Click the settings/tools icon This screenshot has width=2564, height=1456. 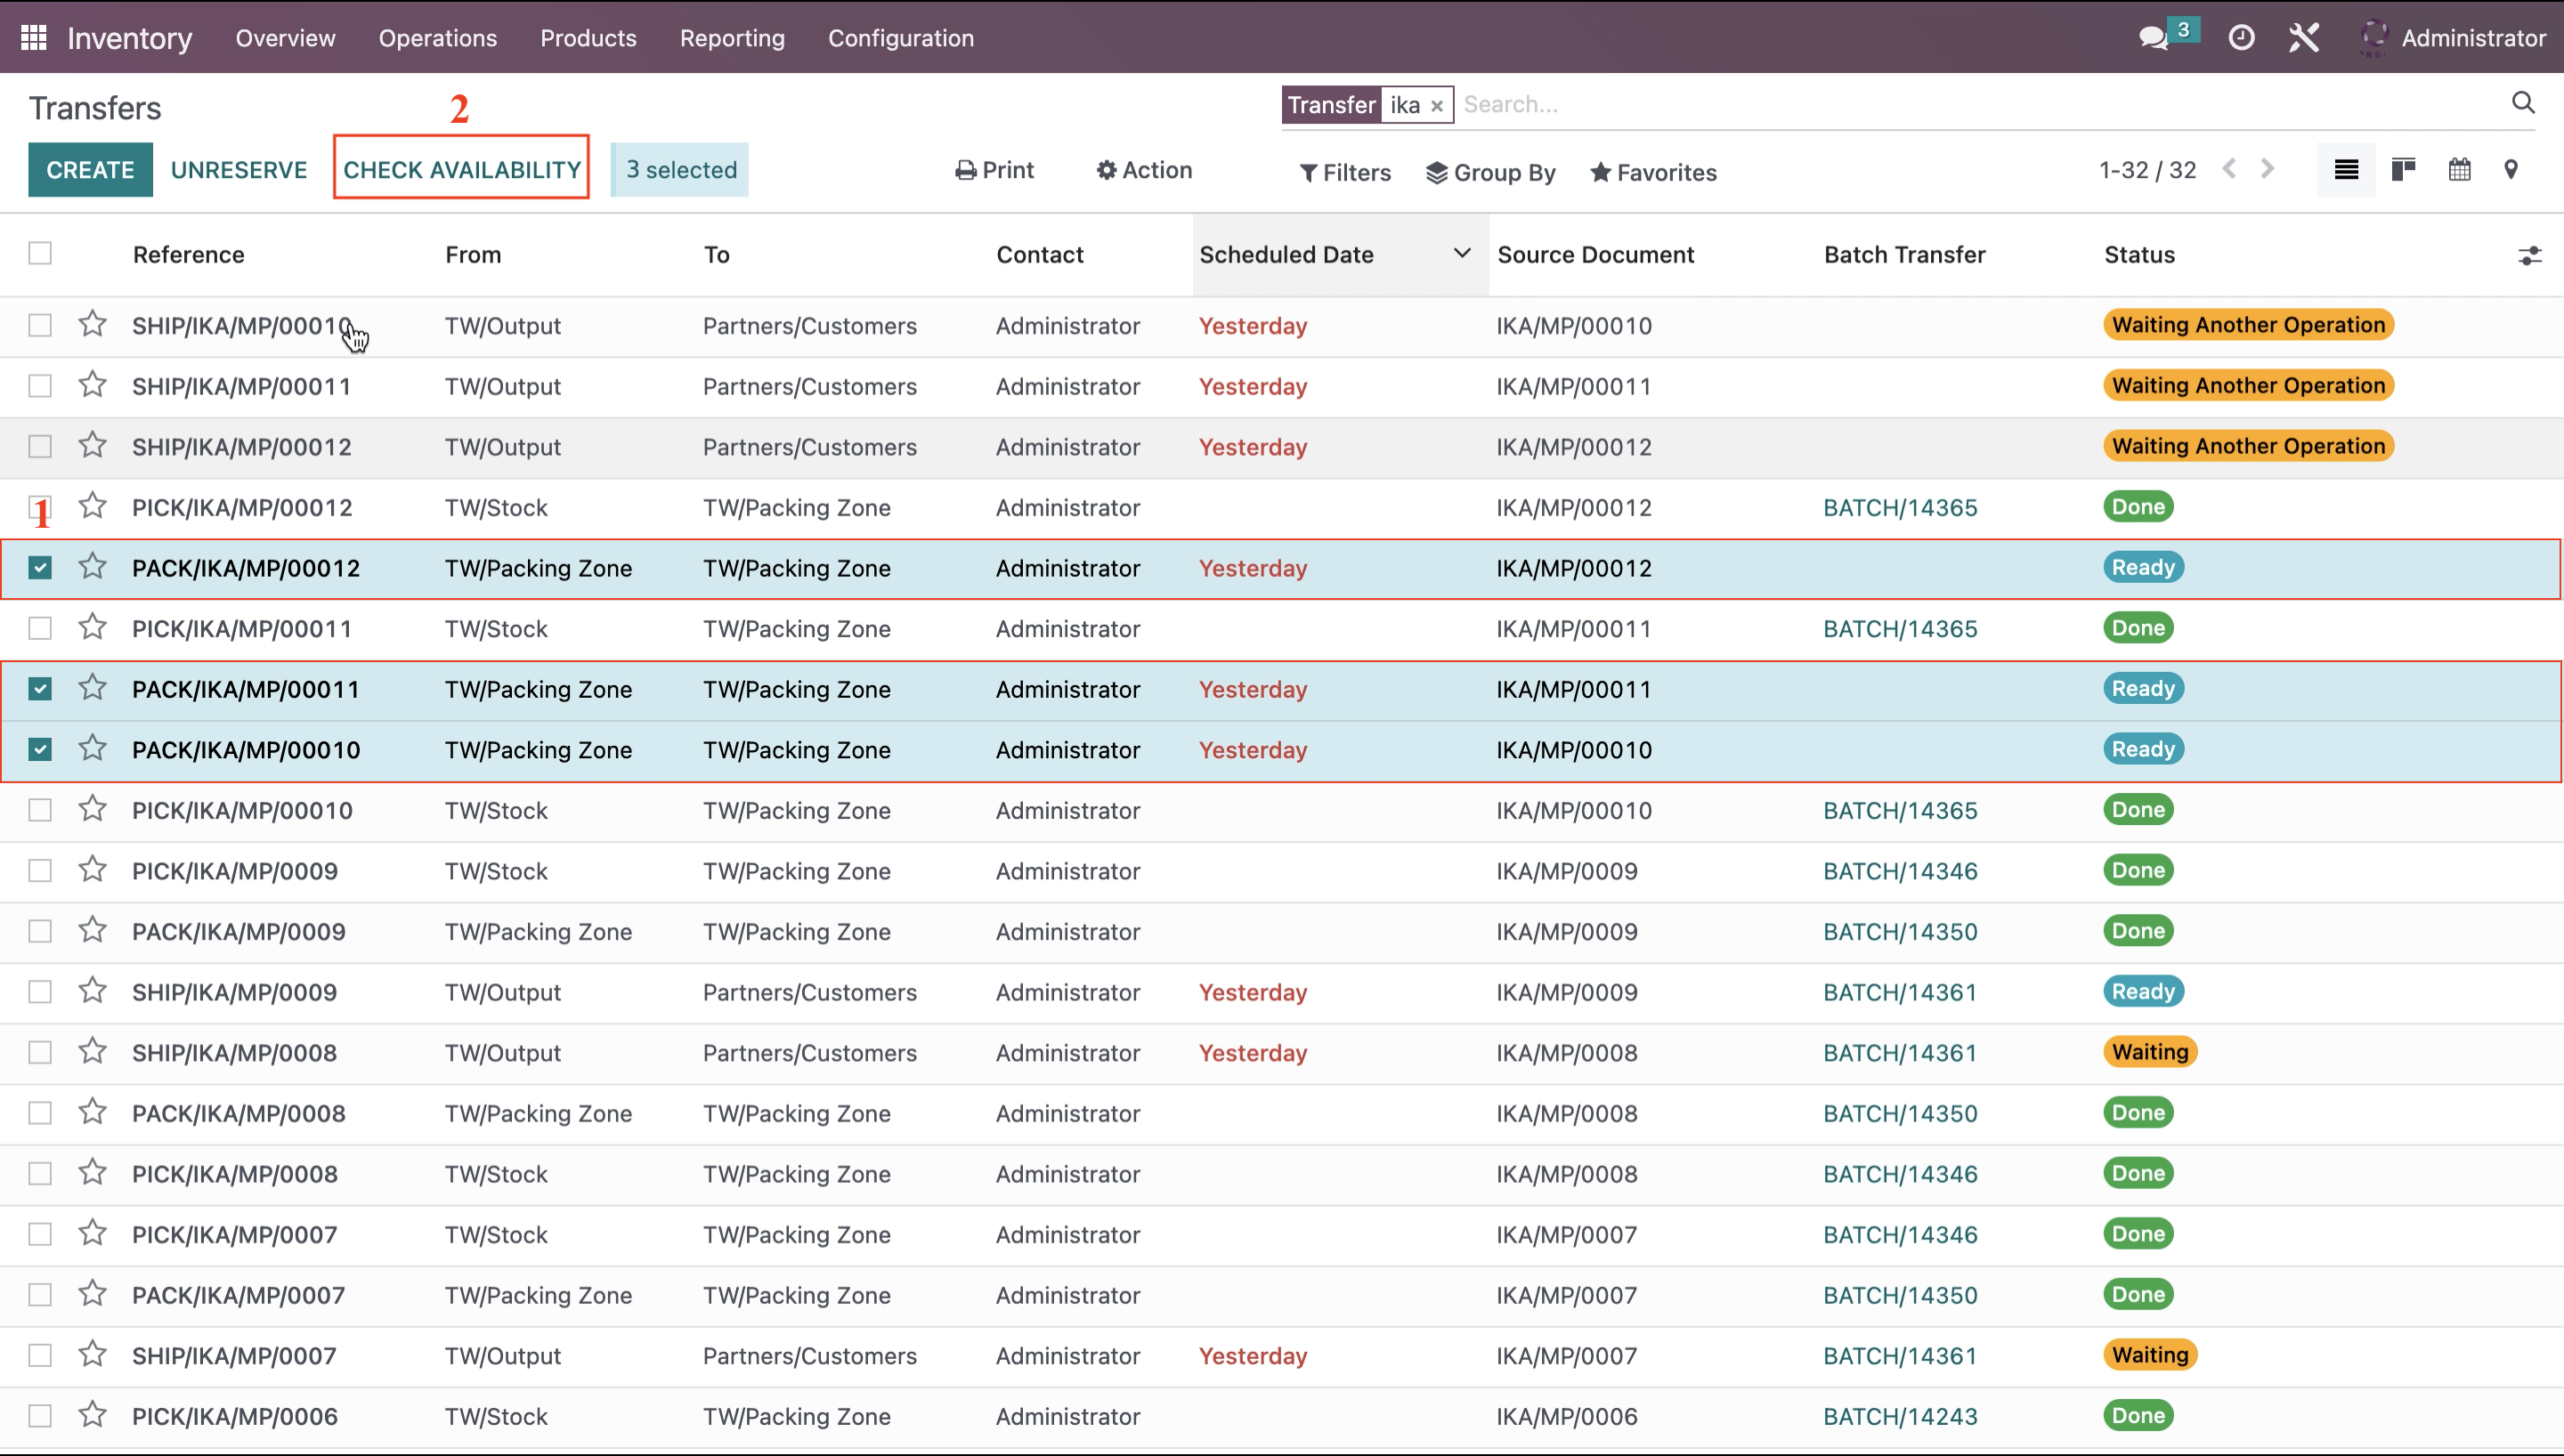(x=2303, y=37)
